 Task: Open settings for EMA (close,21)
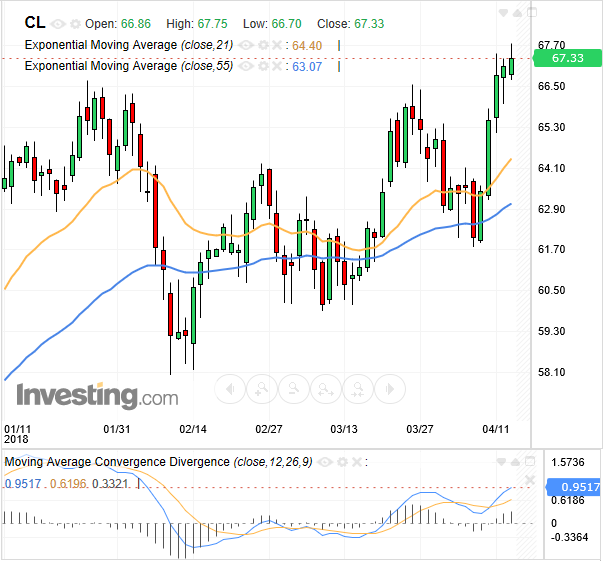[264, 46]
